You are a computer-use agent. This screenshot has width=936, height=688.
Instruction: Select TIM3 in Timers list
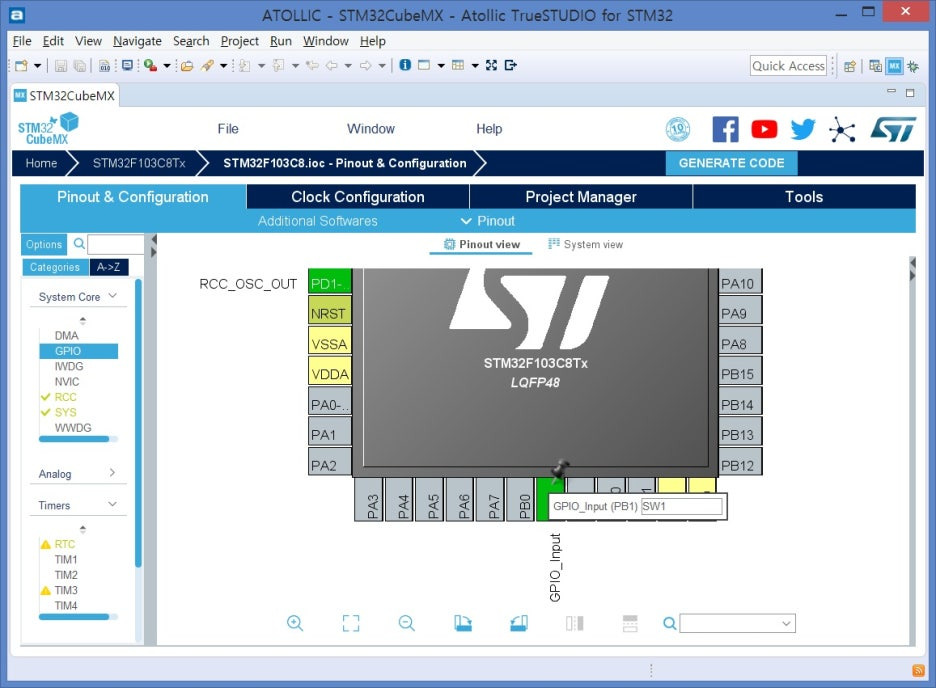pos(66,590)
